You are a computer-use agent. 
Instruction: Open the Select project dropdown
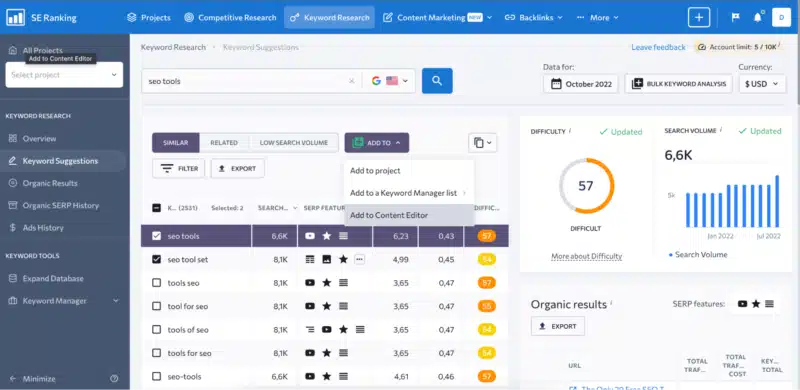point(64,75)
